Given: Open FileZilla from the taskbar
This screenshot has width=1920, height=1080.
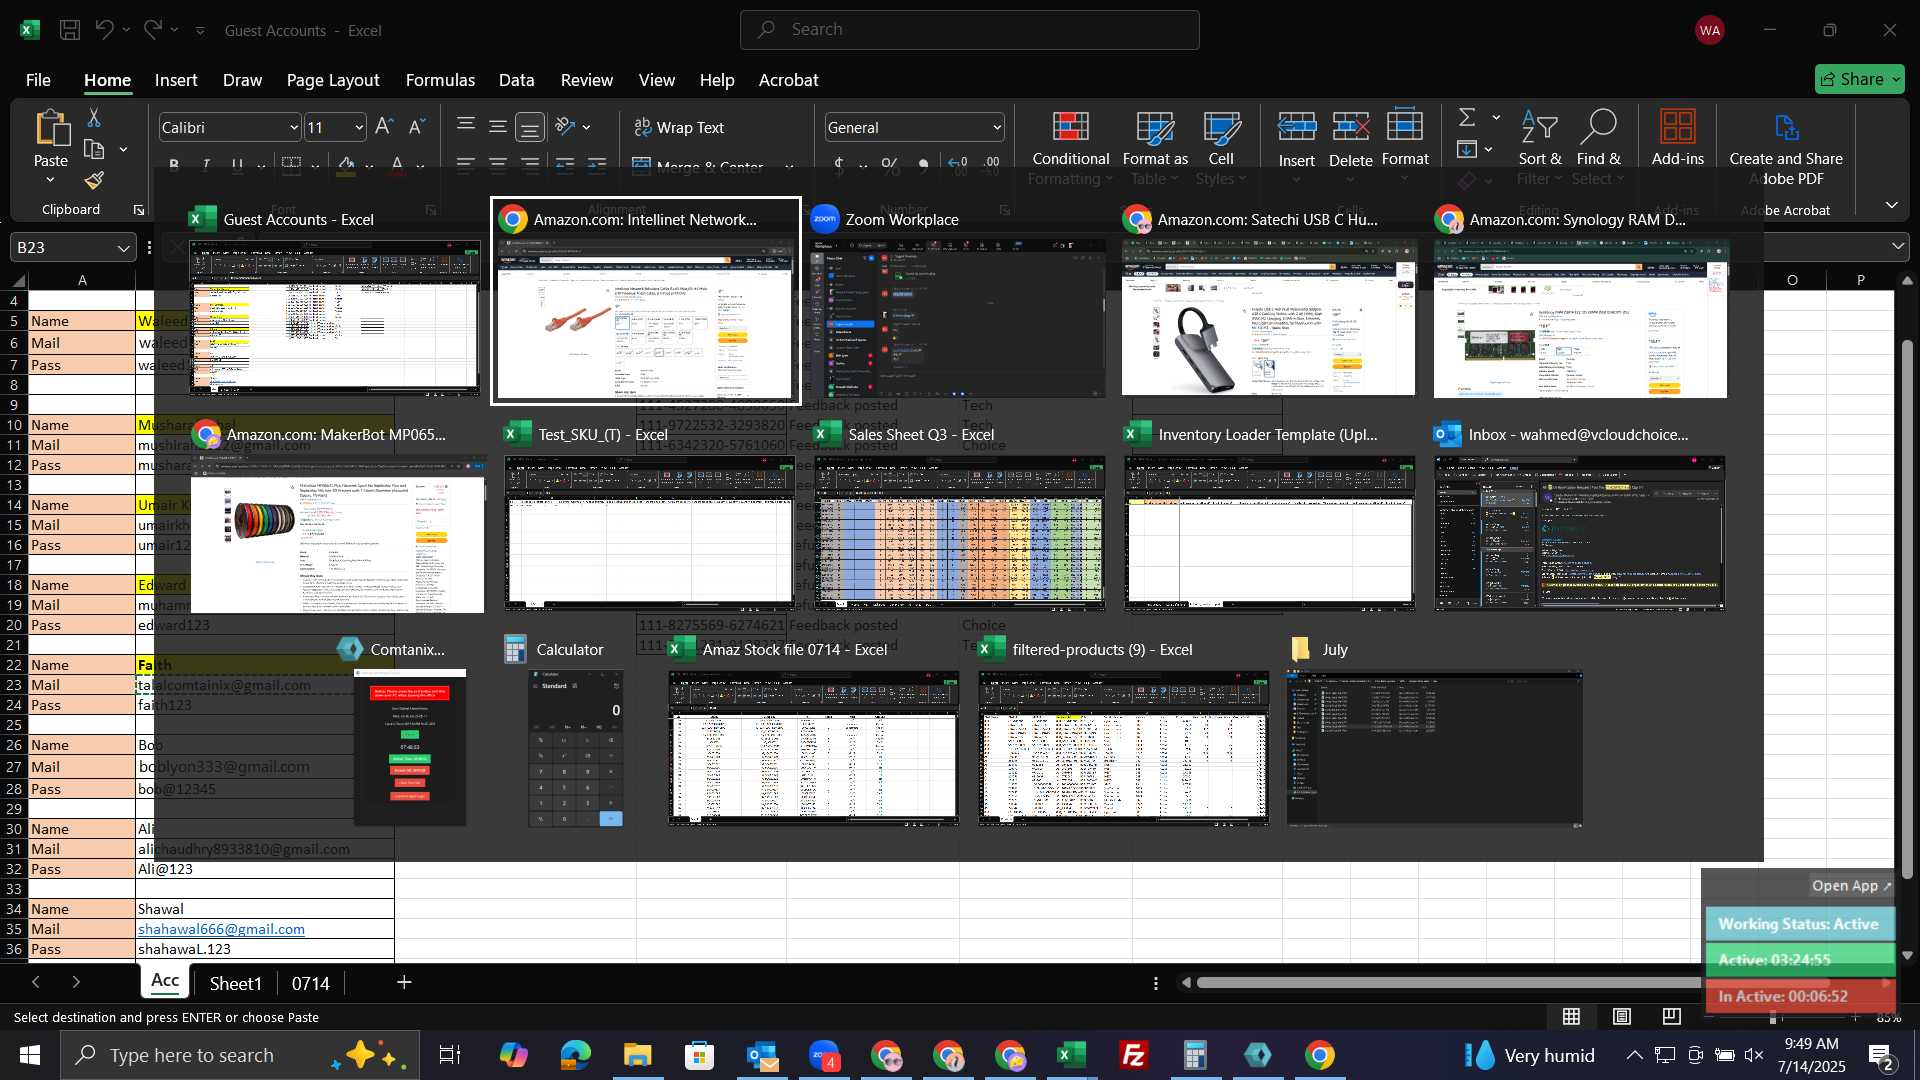Looking at the screenshot, I should (1133, 1055).
